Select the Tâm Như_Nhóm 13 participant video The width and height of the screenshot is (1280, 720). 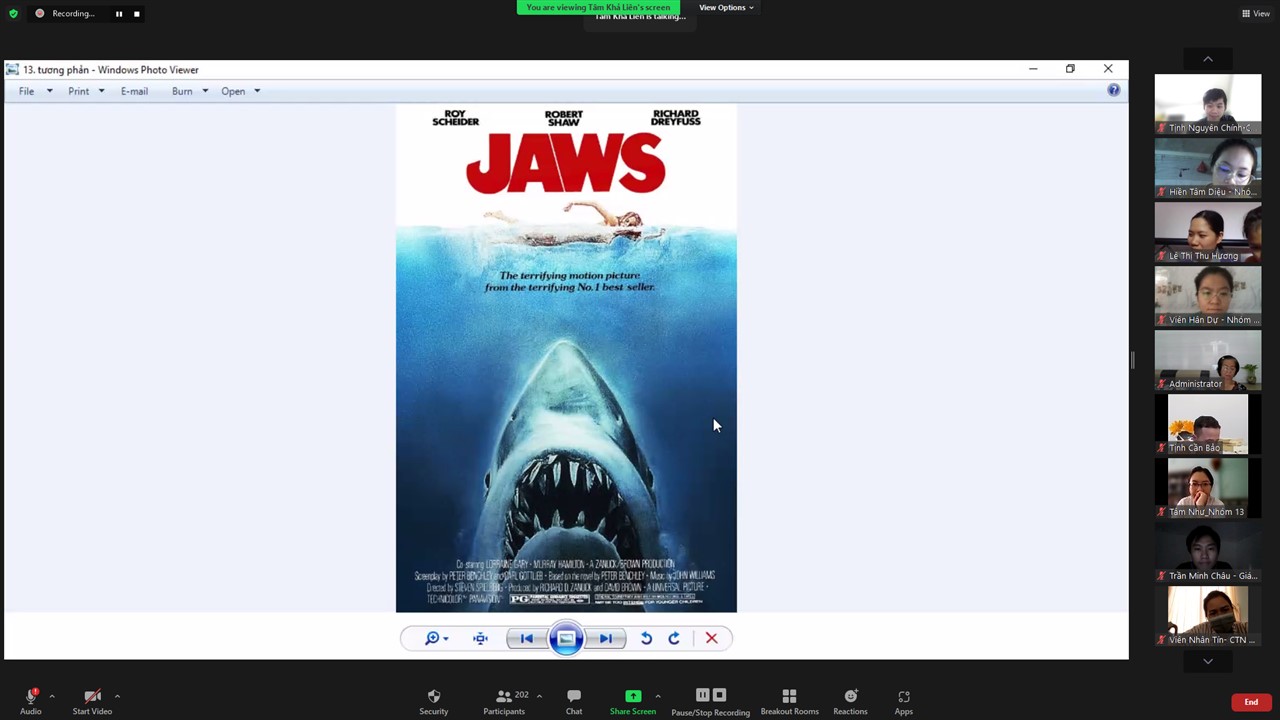click(x=1208, y=488)
